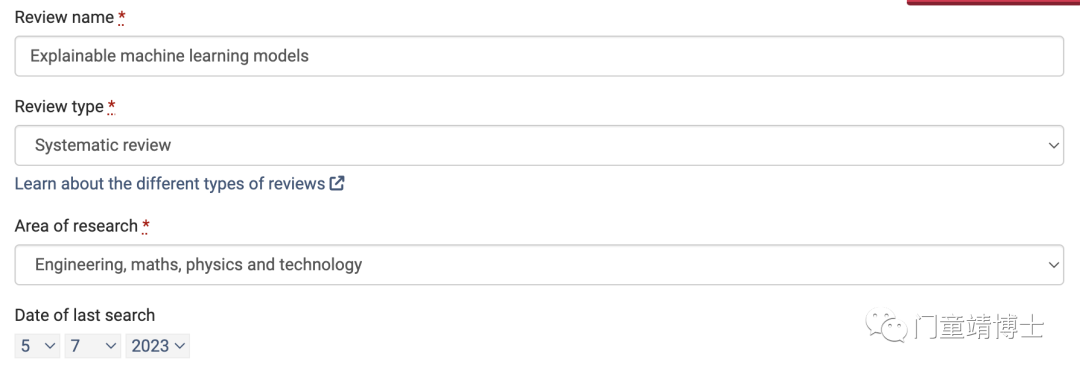Click the Review type field label
This screenshot has width=1080, height=374.
(x=59, y=107)
